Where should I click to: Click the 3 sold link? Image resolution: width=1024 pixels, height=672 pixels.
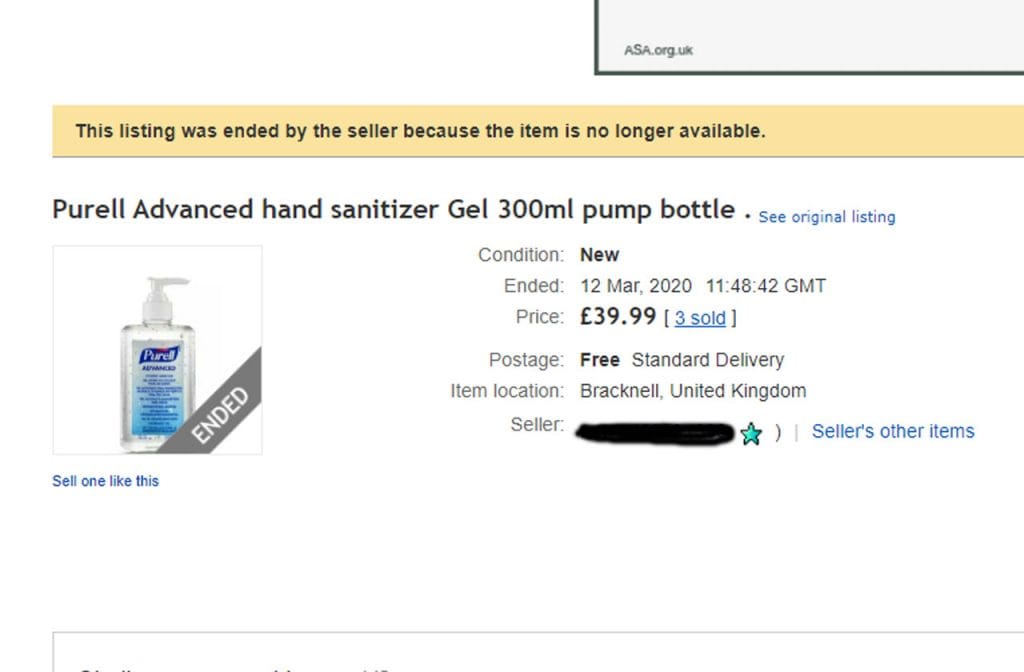pyautogui.click(x=700, y=318)
